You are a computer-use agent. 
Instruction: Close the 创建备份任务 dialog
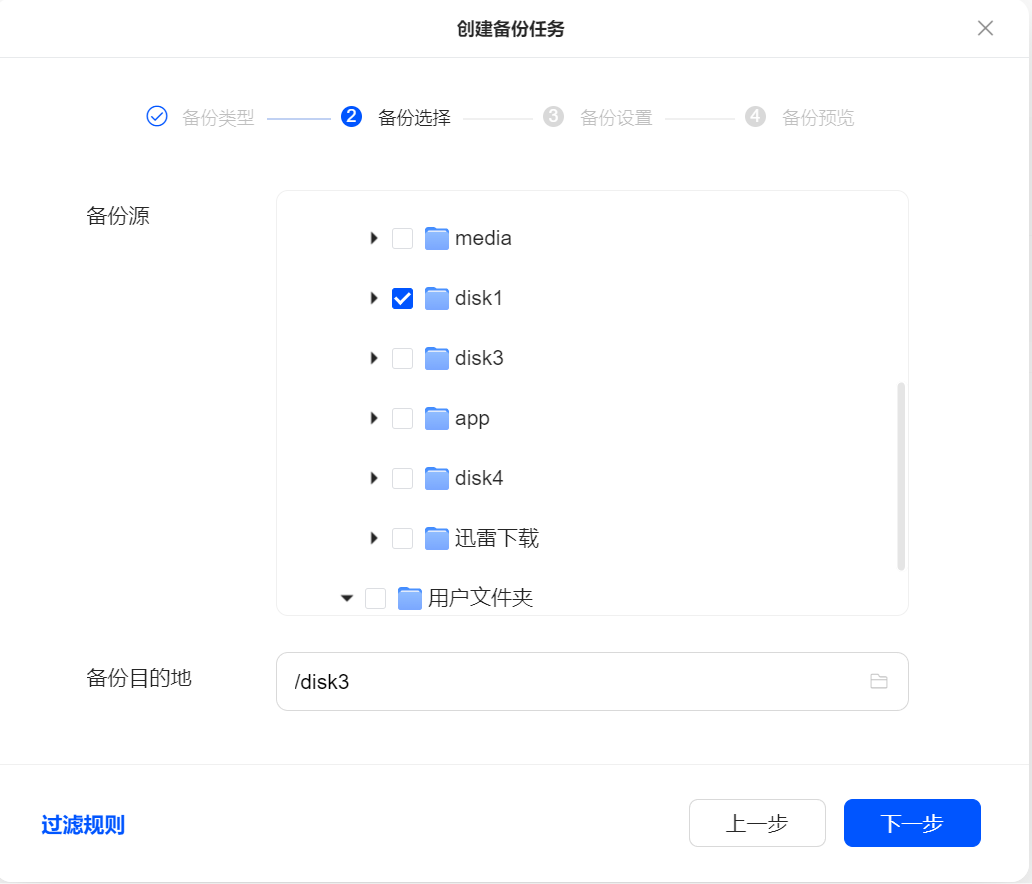pyautogui.click(x=985, y=28)
